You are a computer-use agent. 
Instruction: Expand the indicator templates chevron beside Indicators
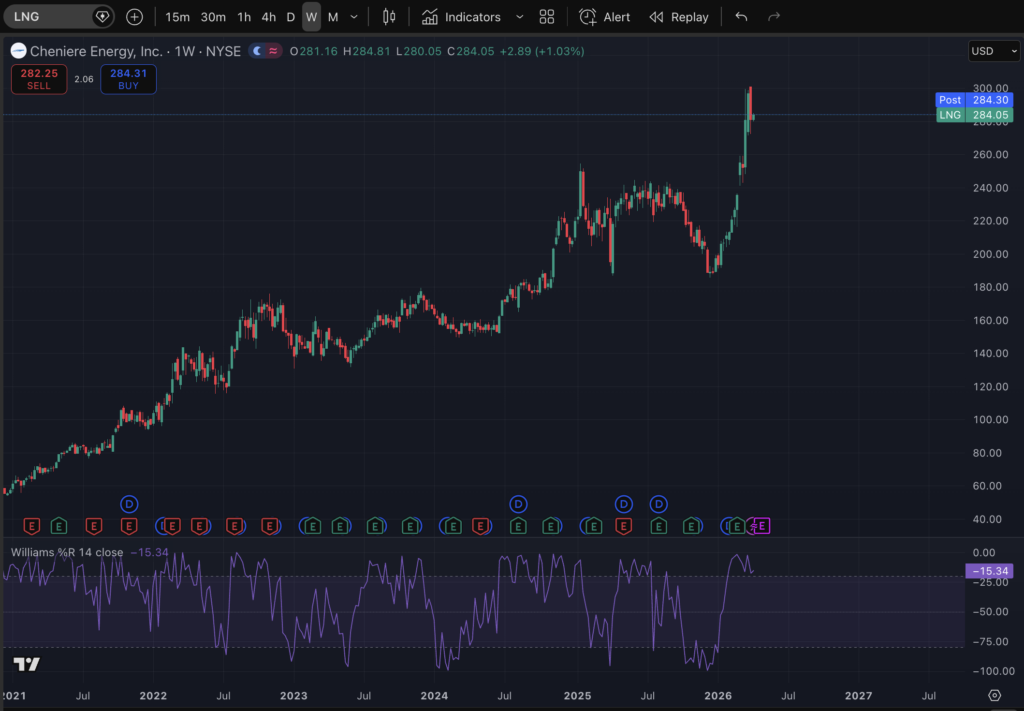(x=519, y=17)
